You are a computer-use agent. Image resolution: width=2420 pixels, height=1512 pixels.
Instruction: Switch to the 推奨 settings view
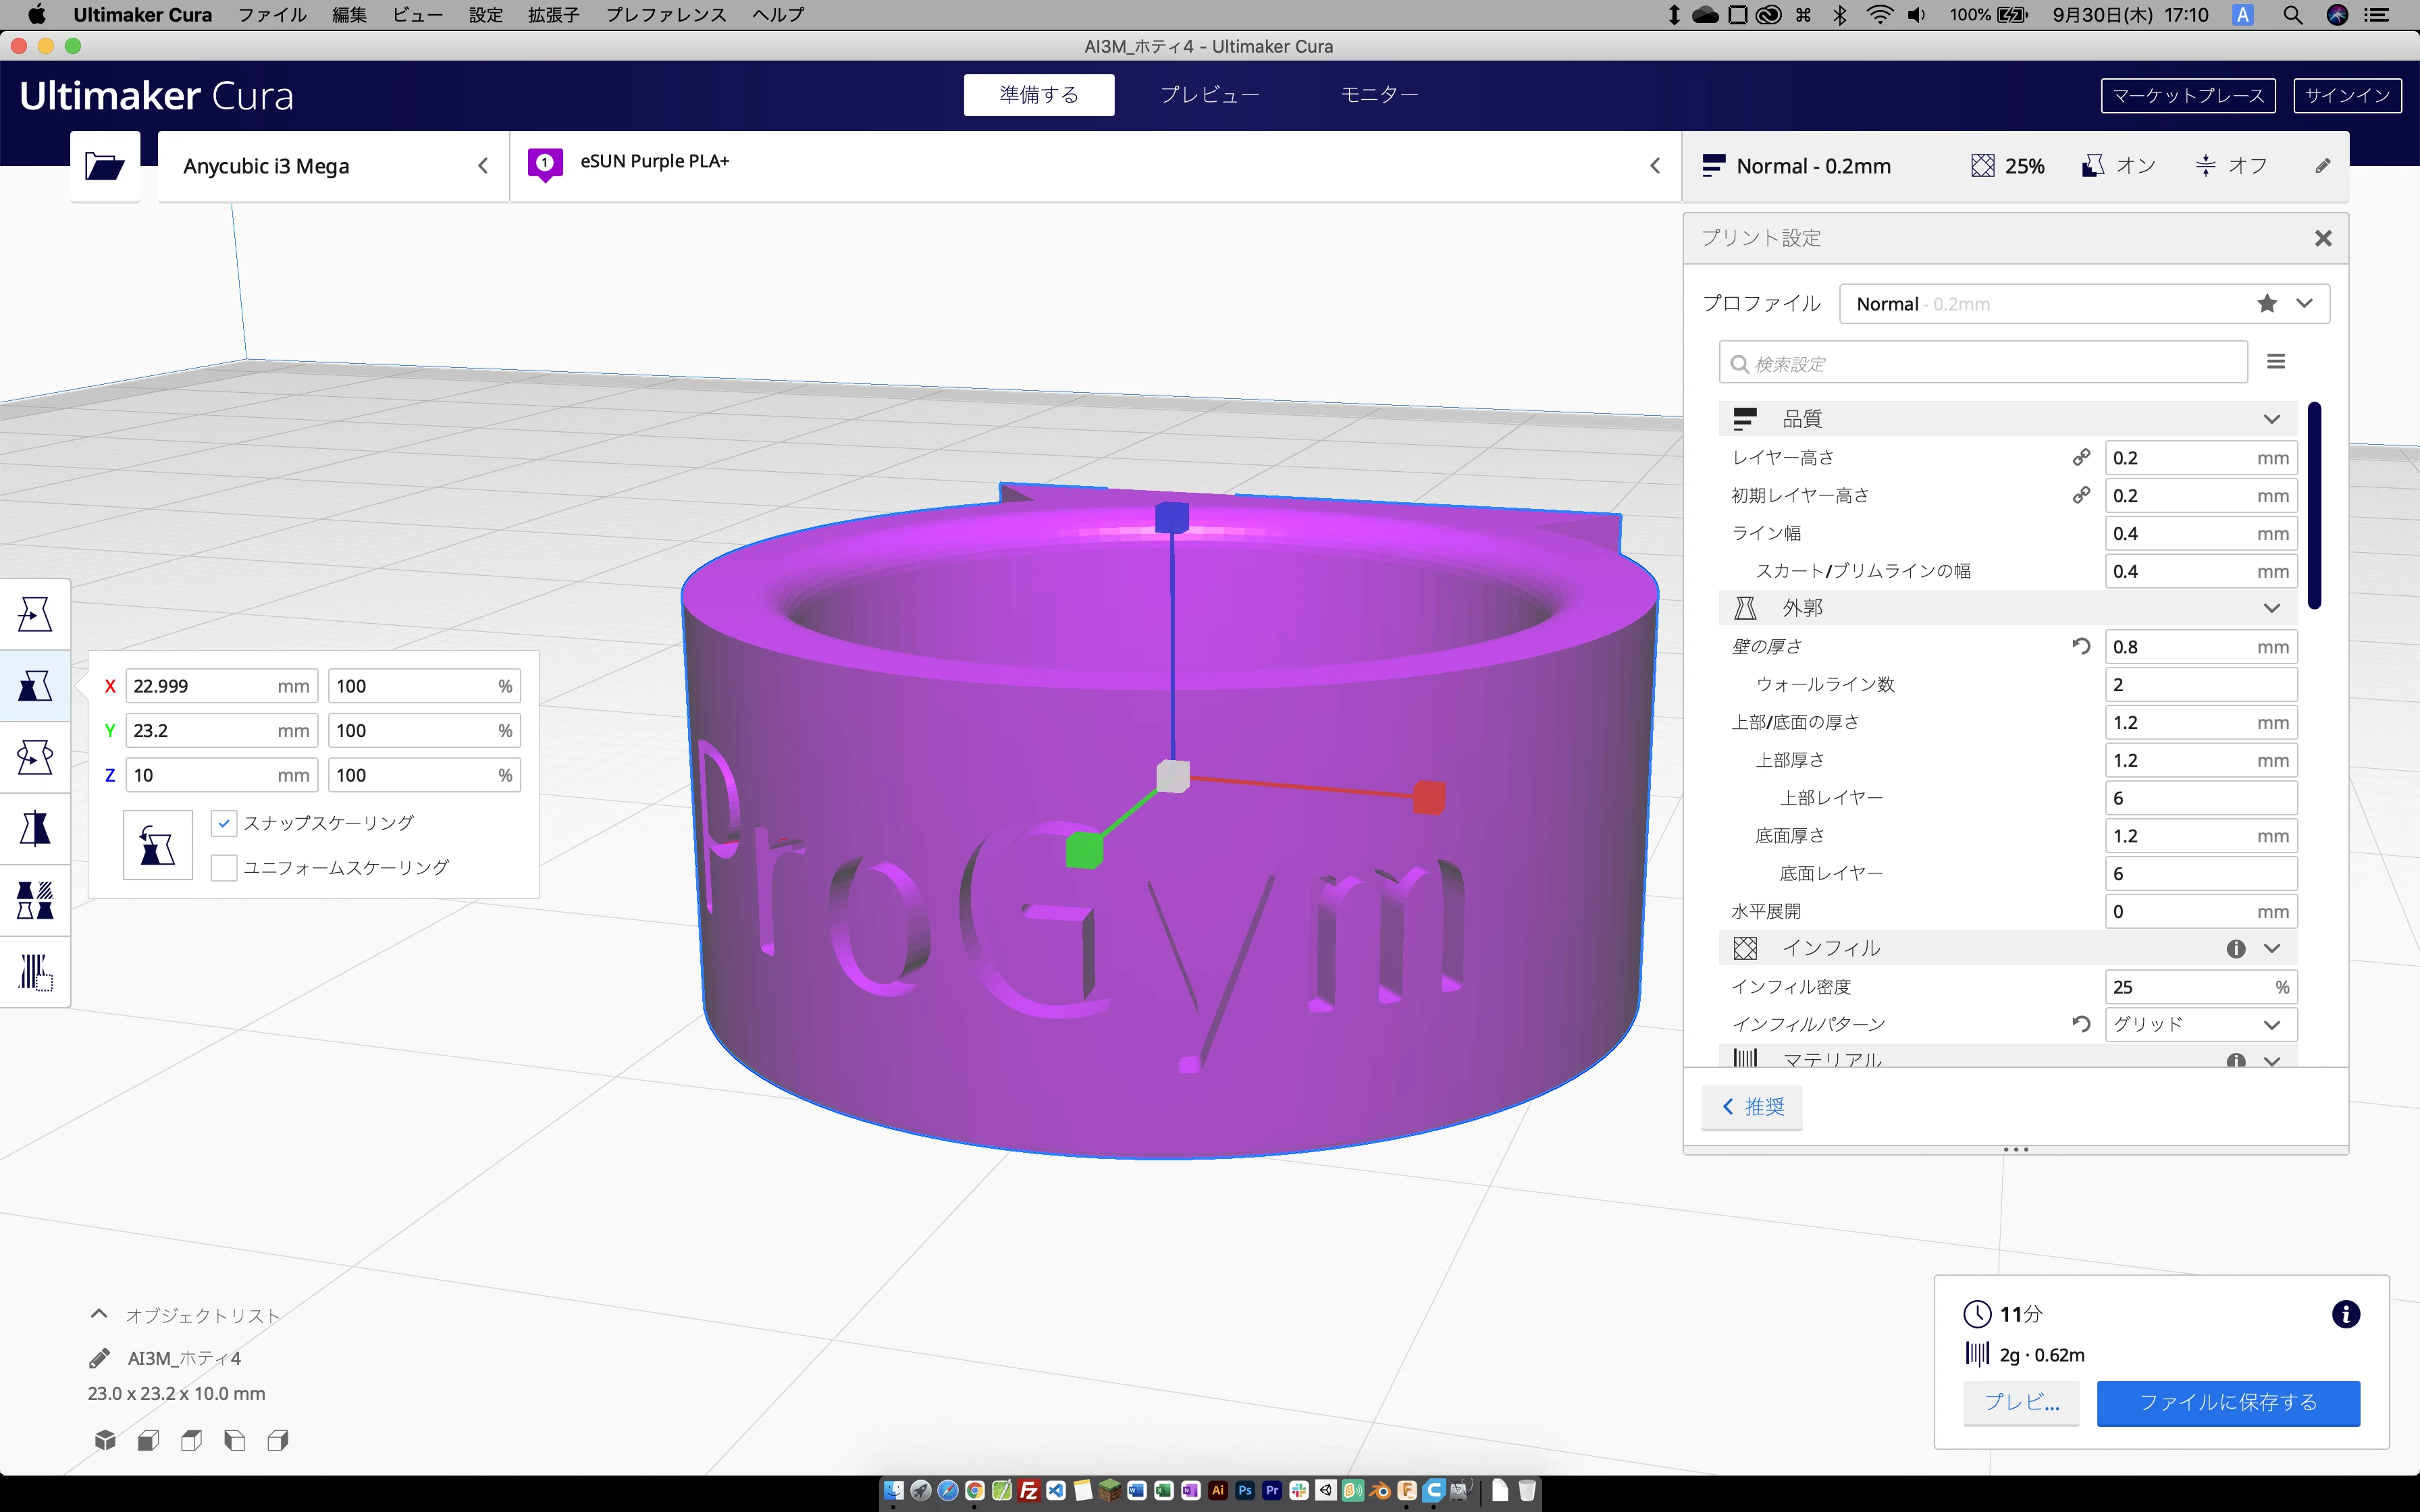click(x=1751, y=1106)
